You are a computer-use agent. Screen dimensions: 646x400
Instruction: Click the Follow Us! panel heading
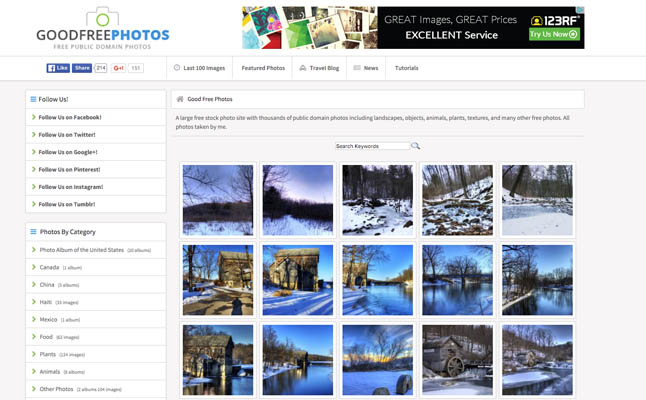point(53,99)
